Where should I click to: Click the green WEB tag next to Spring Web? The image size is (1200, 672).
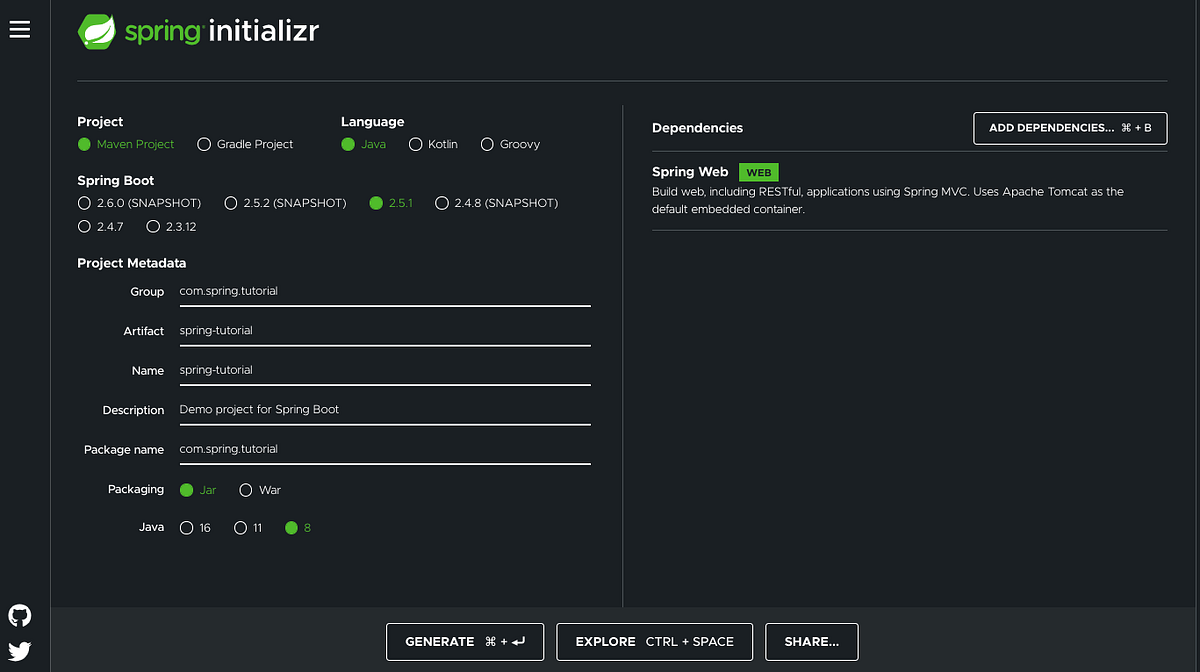pos(758,172)
